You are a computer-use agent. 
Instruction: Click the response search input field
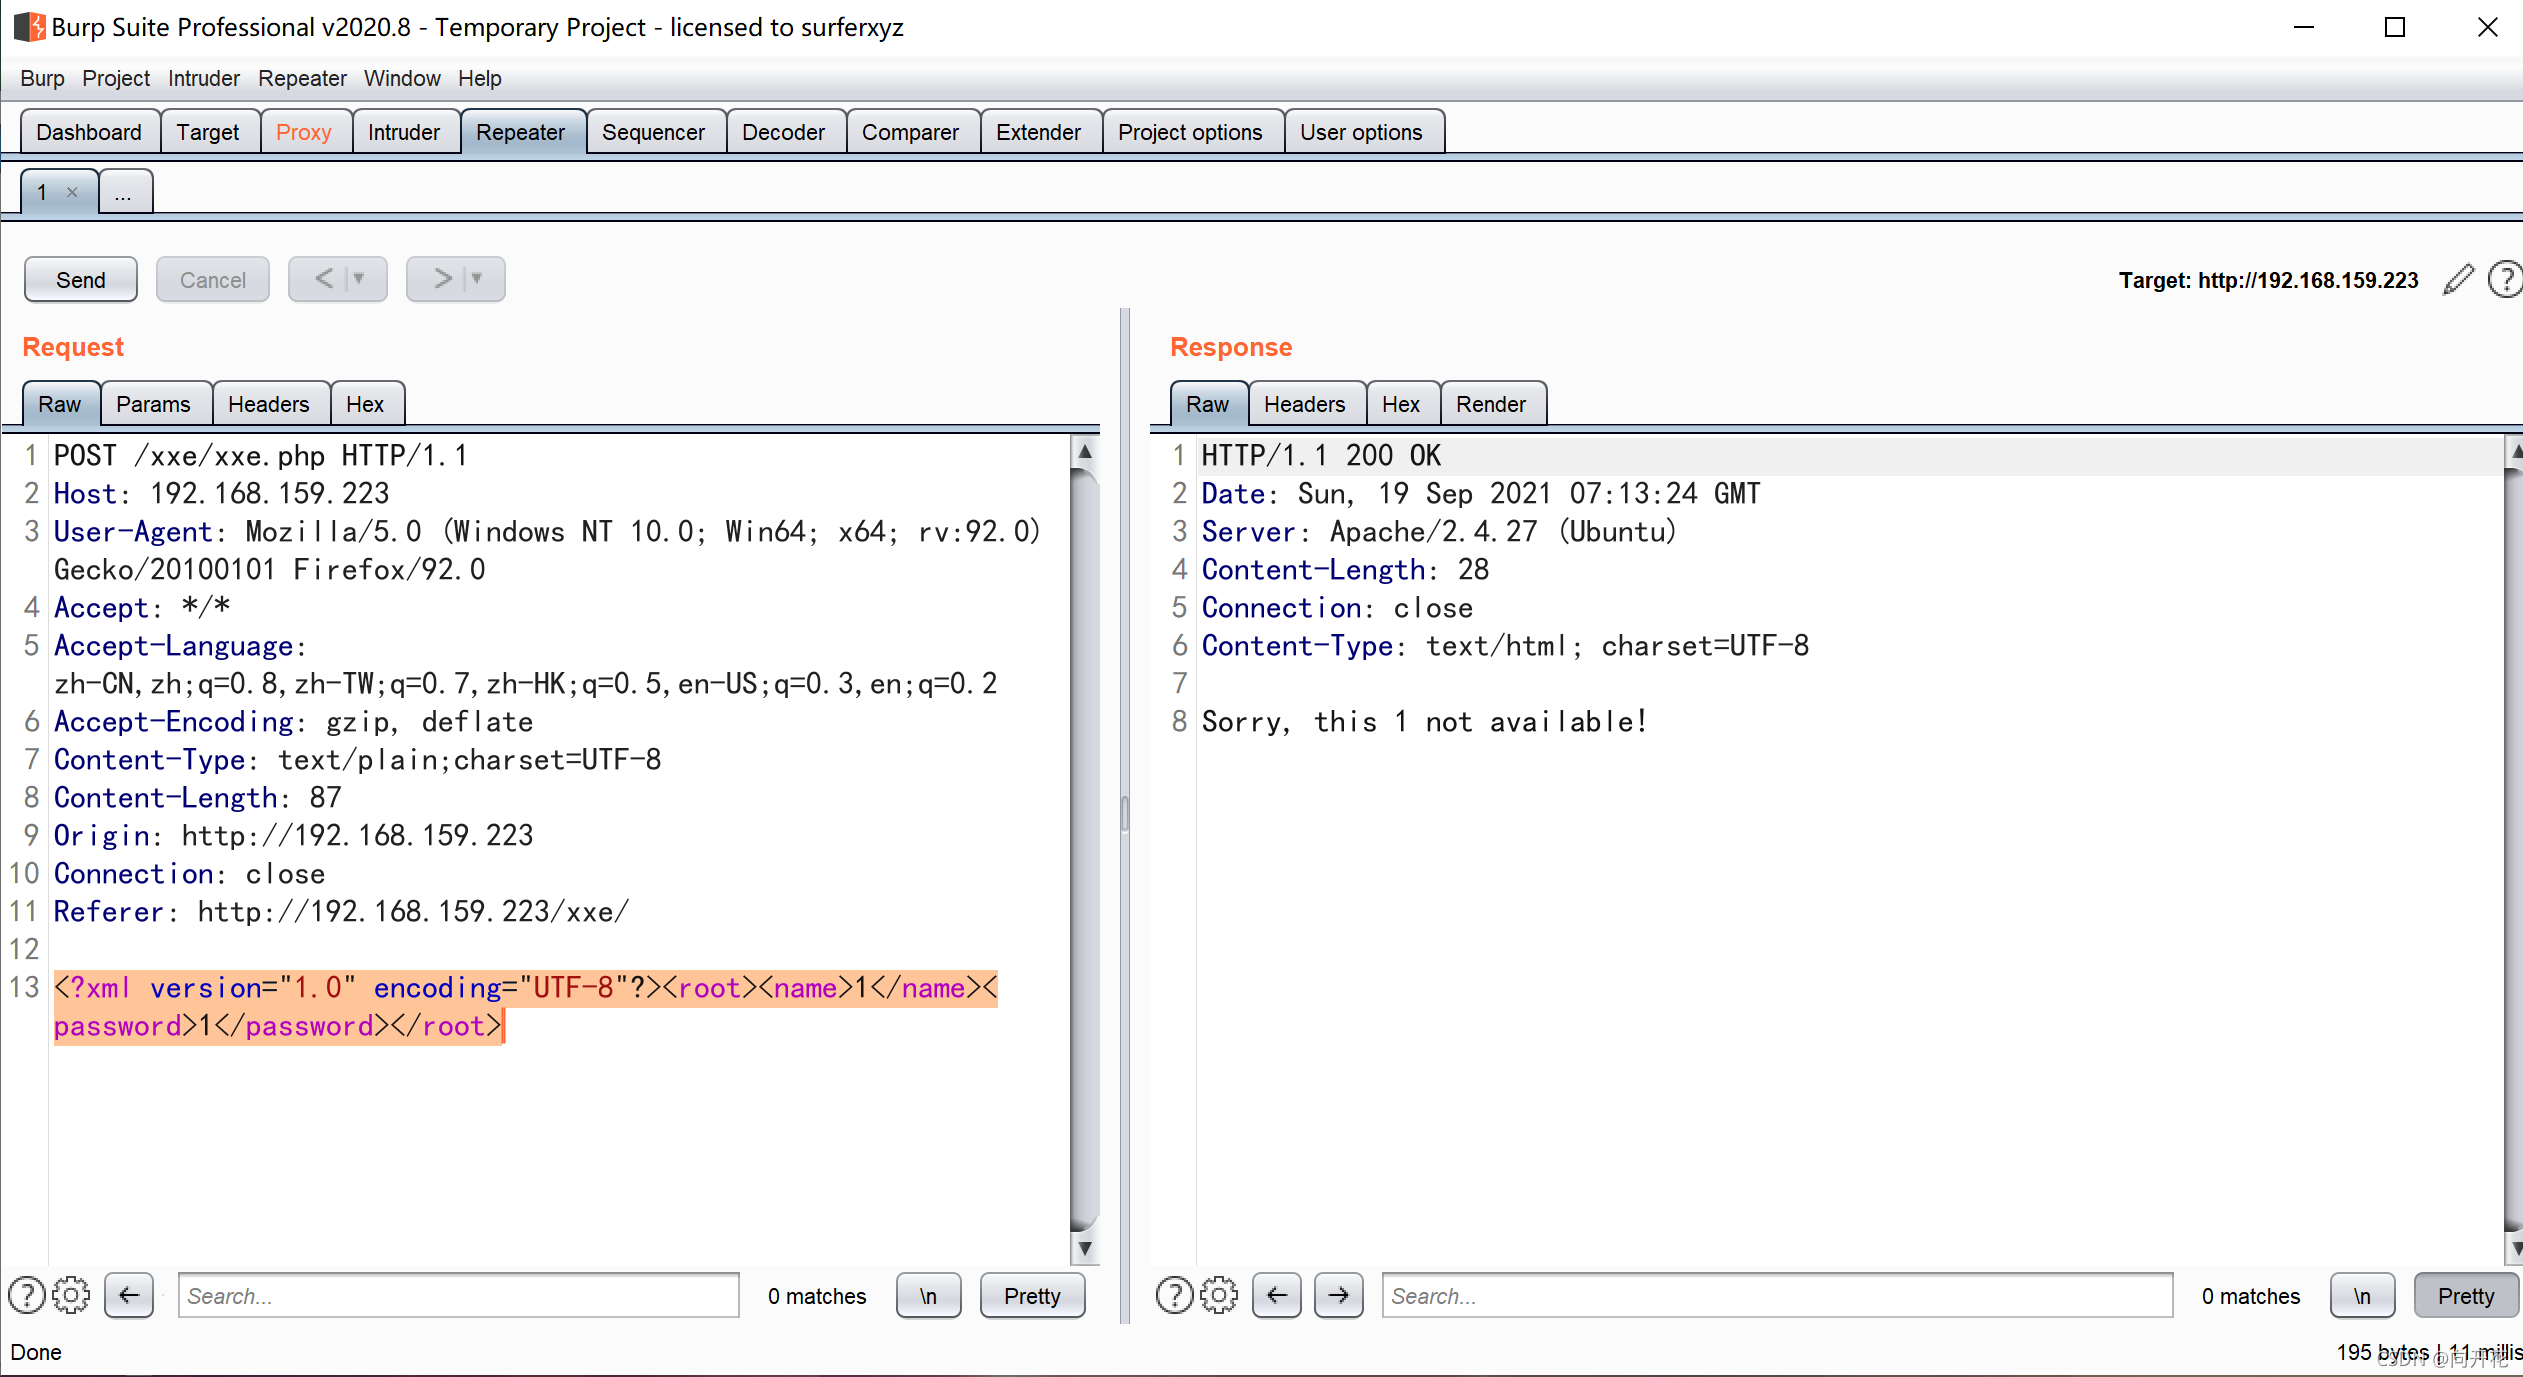click(x=1776, y=1295)
